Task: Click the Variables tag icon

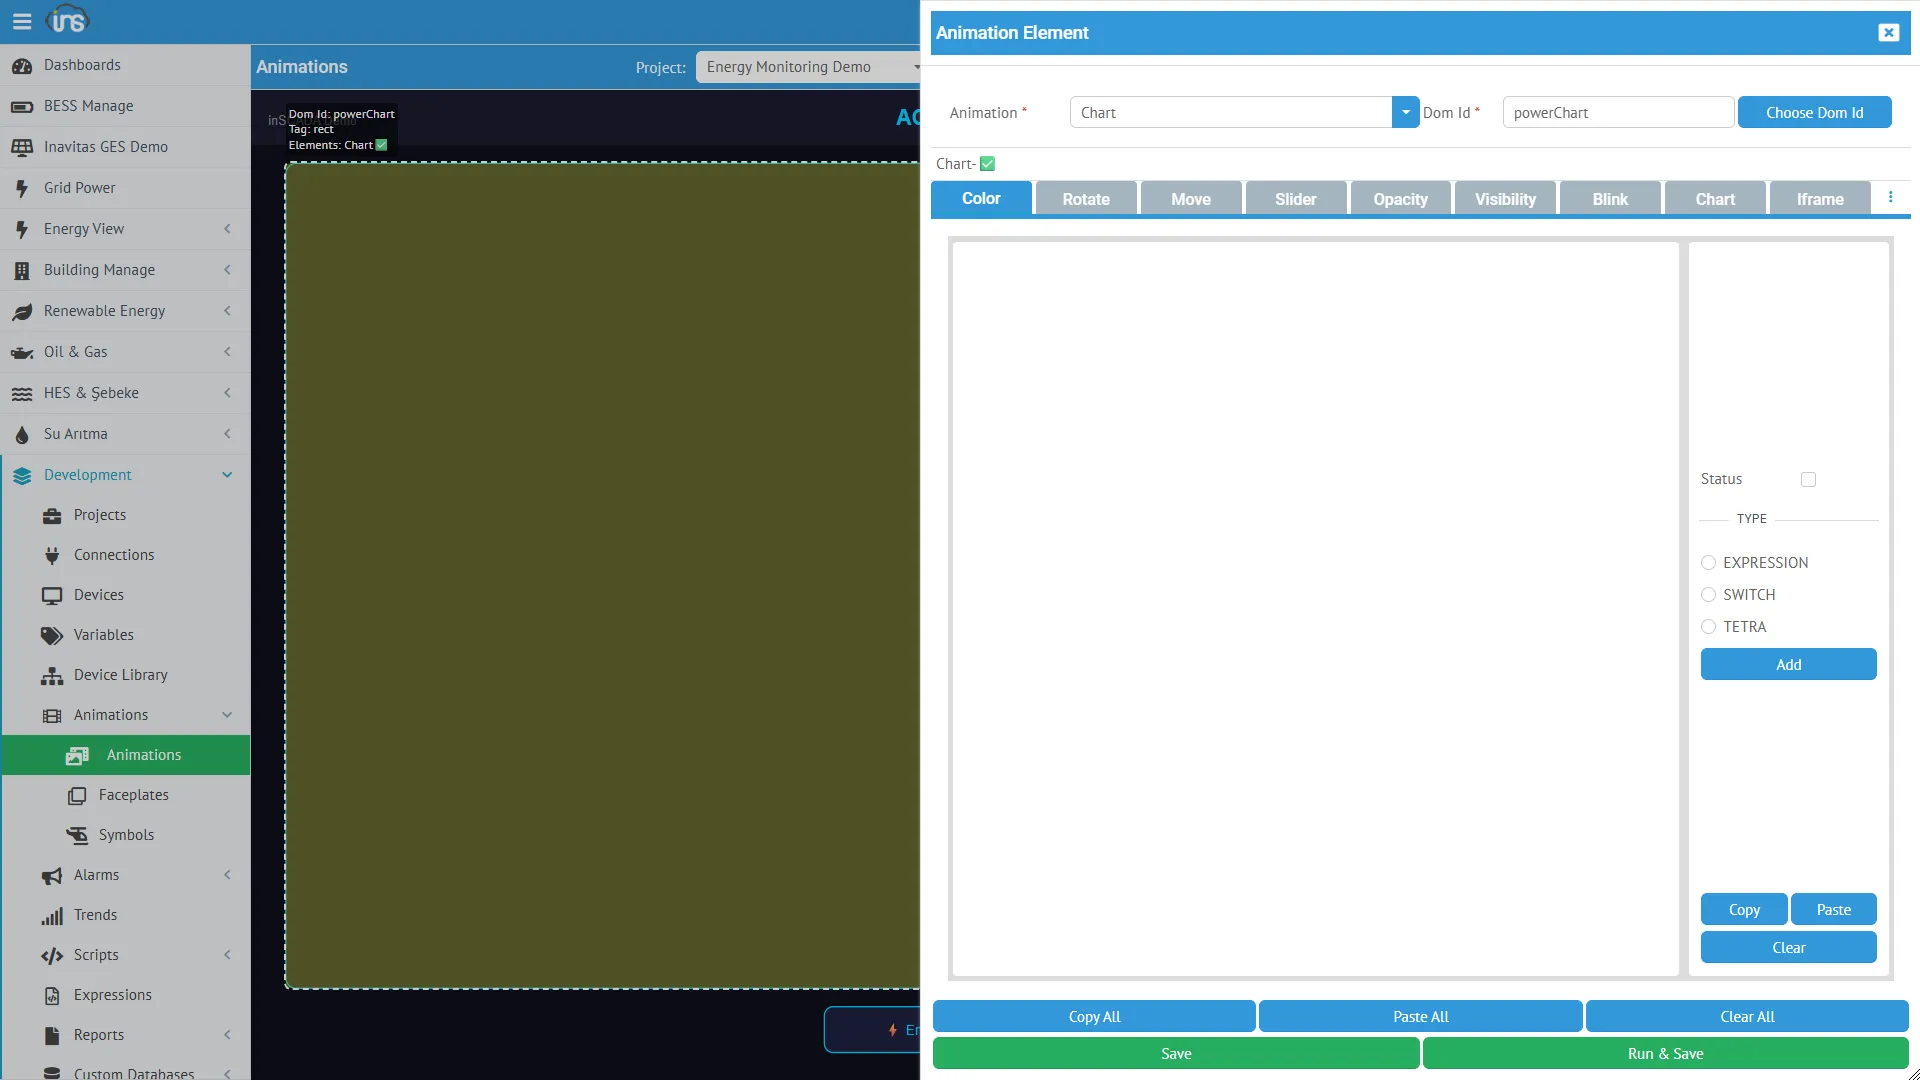Action: (x=52, y=635)
